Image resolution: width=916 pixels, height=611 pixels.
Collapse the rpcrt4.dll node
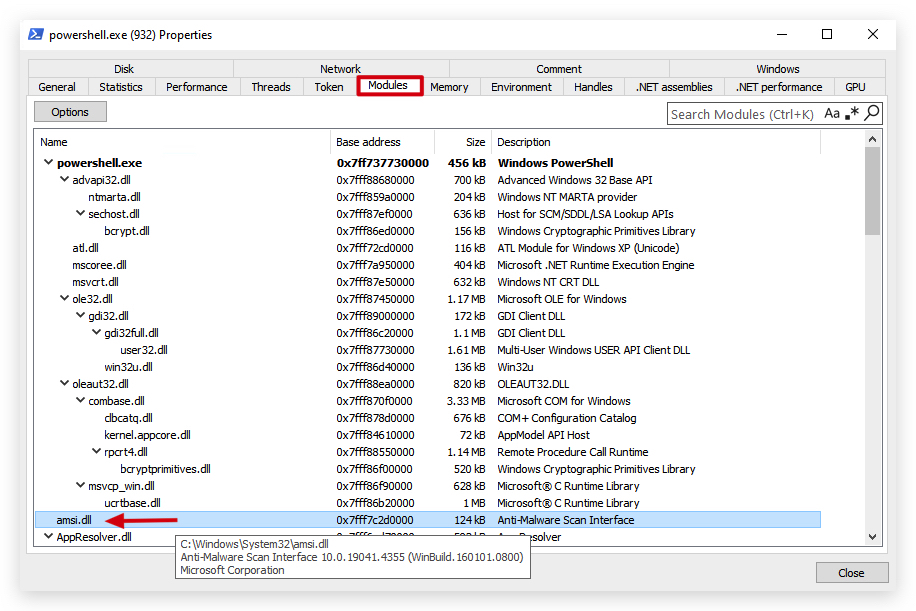(96, 451)
